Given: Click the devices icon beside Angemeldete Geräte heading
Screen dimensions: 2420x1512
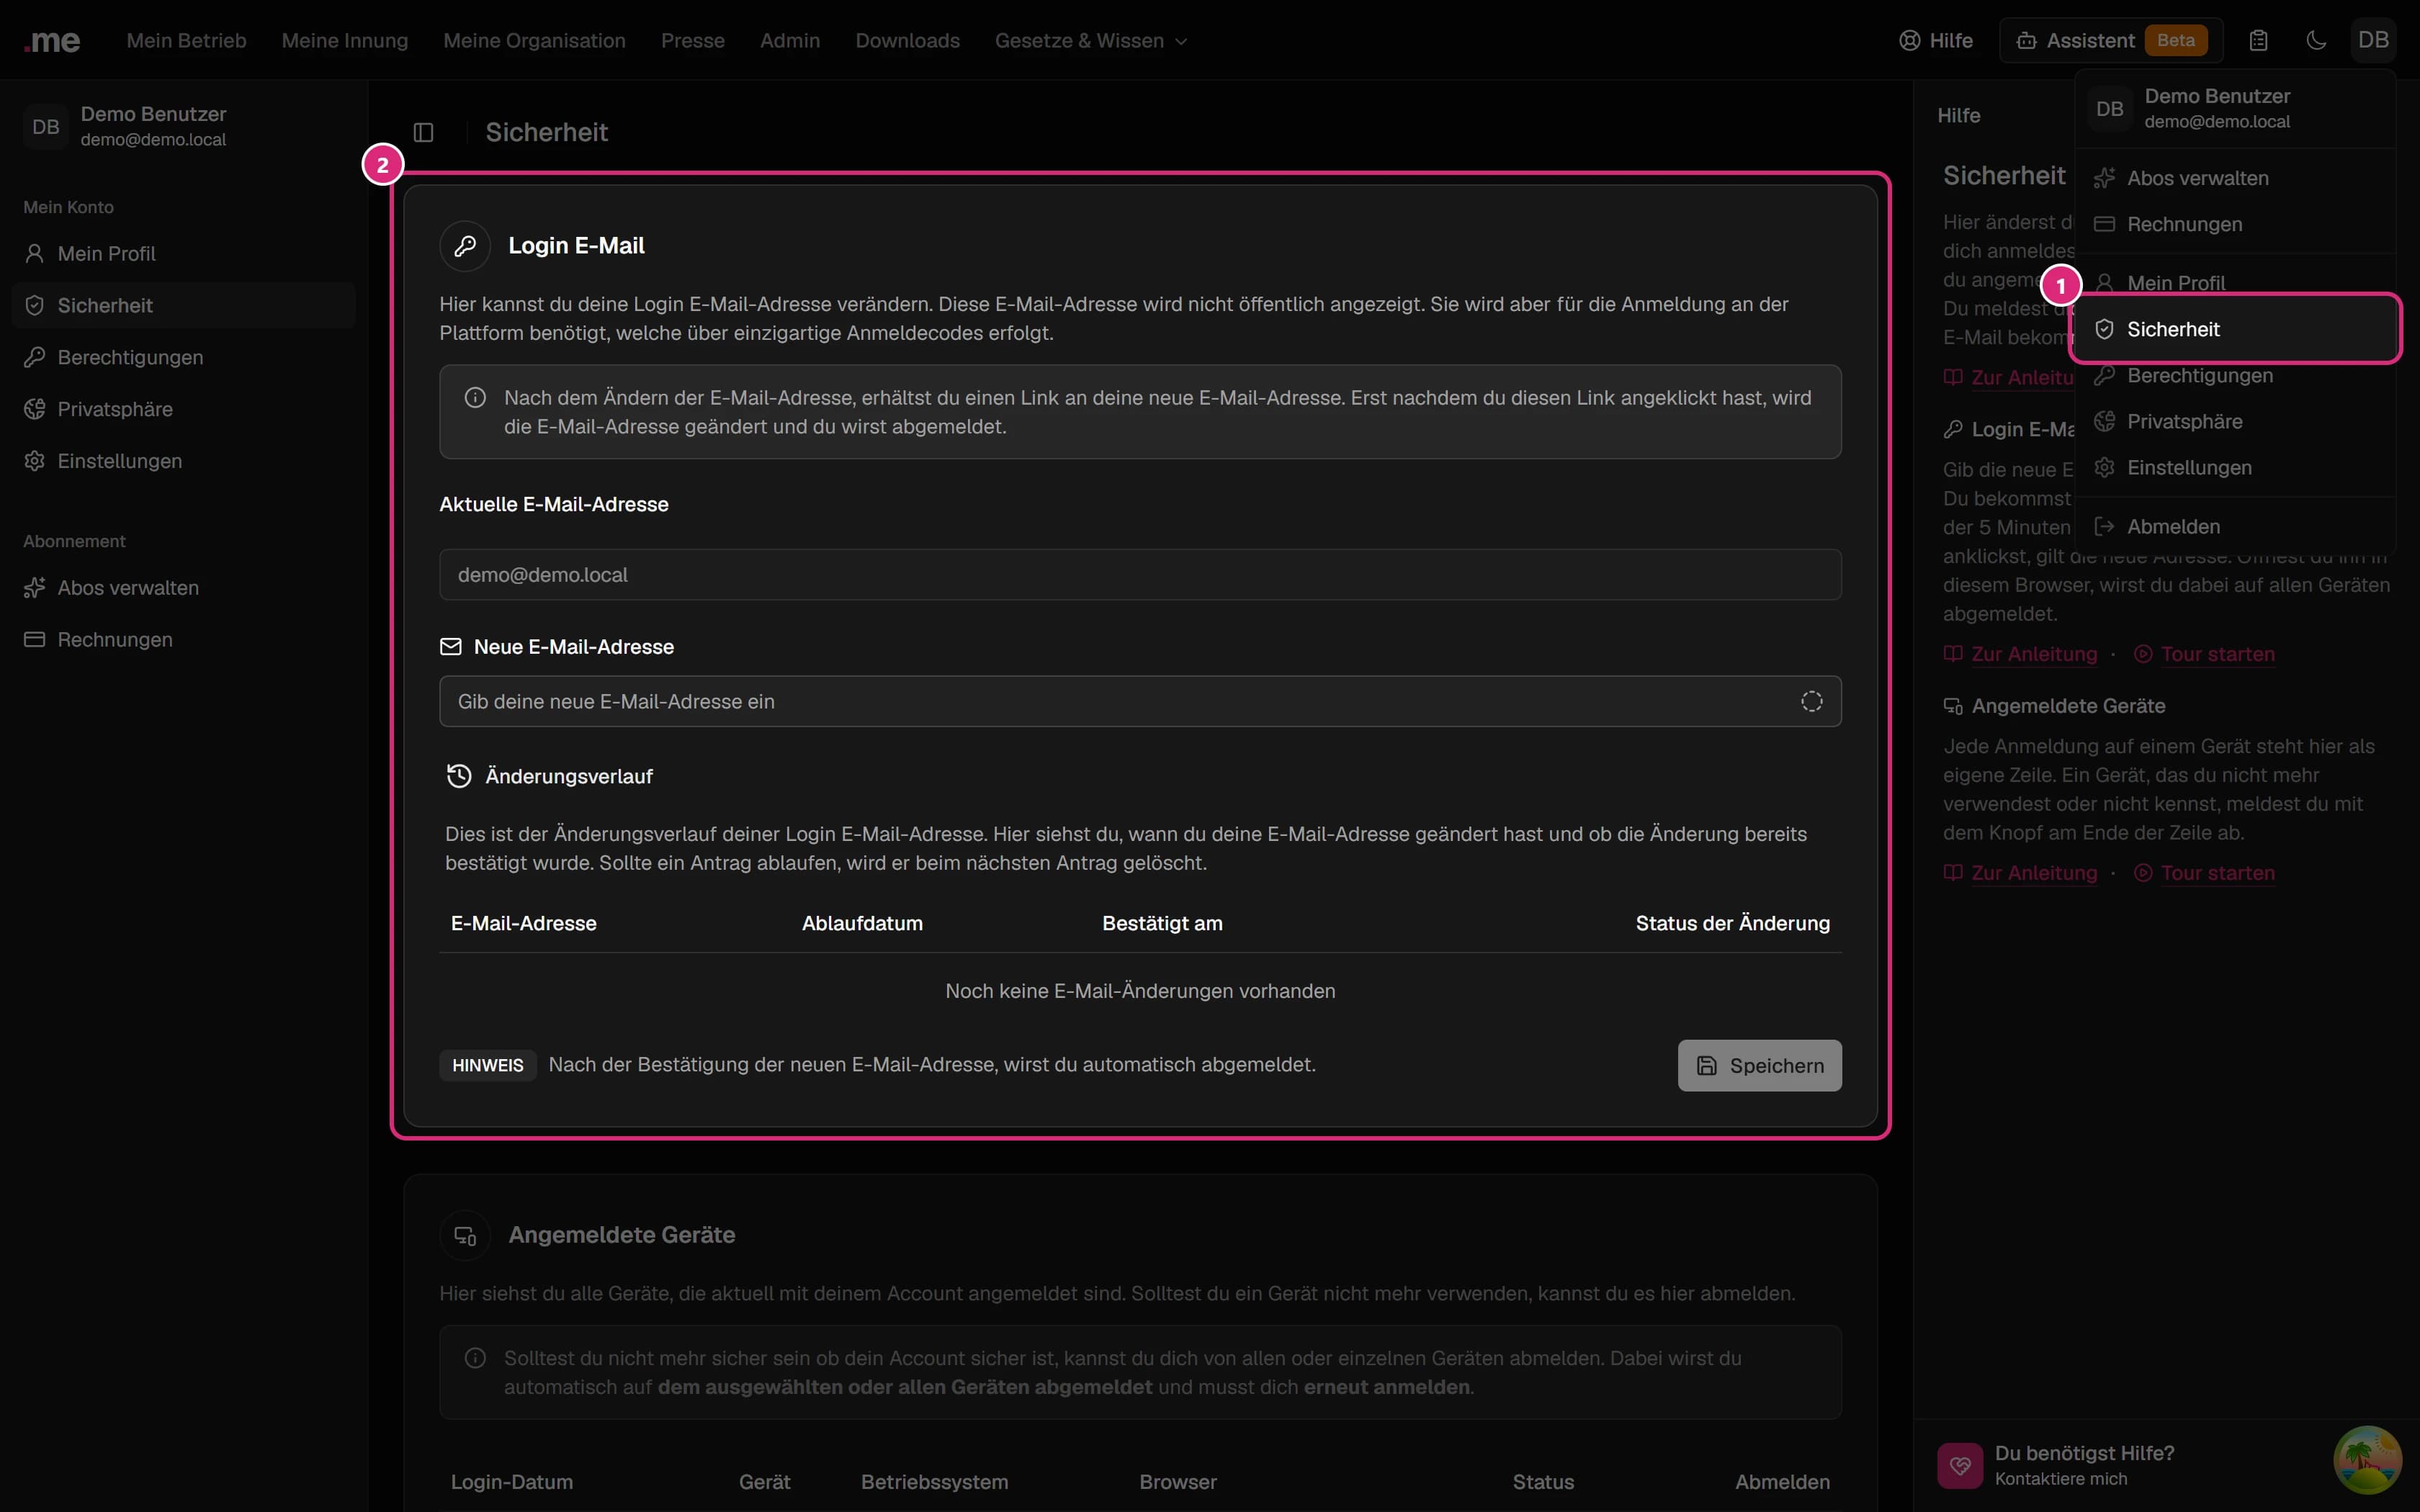Looking at the screenshot, I should pos(465,1236).
